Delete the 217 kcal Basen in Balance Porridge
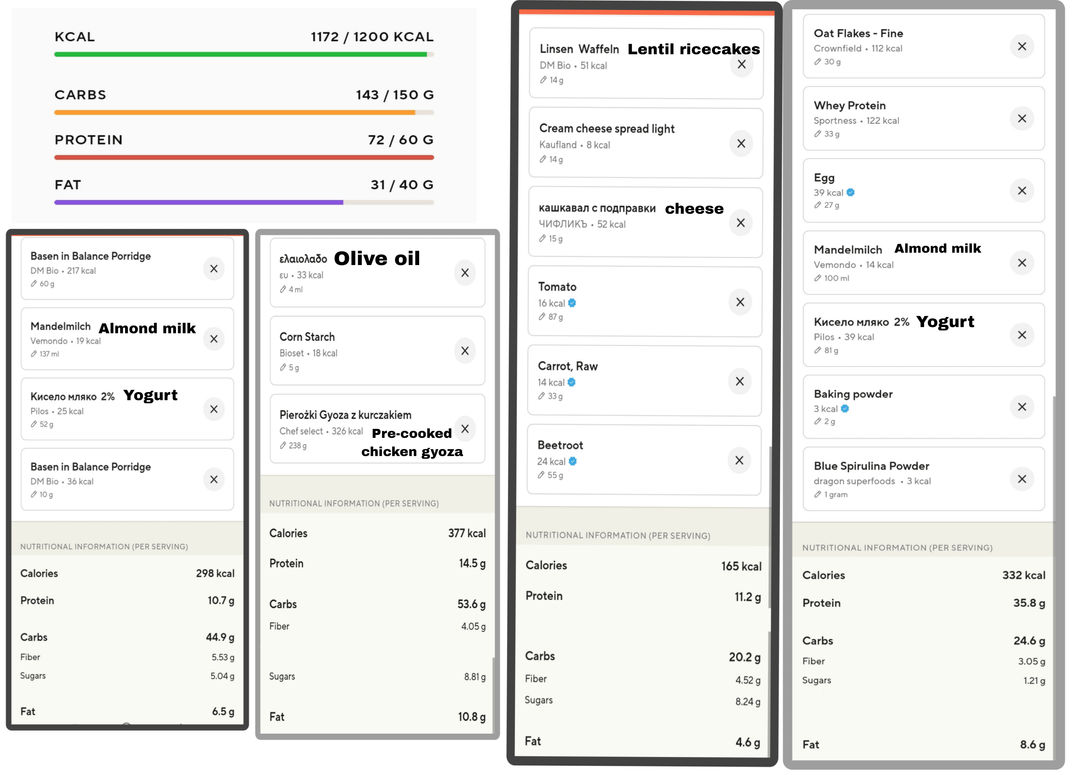Screen dimensions: 1080x775 click(x=213, y=269)
